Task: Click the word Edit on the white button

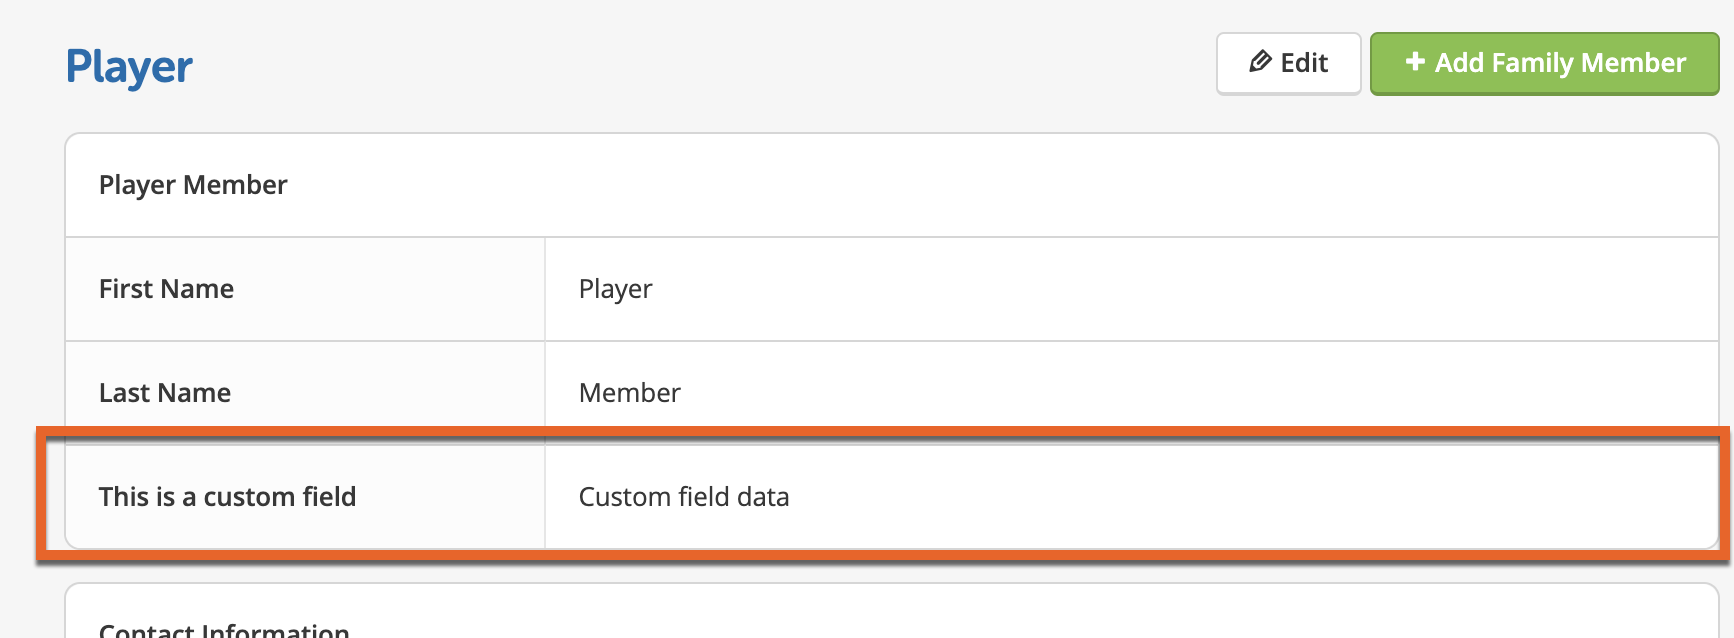Action: coord(1304,63)
